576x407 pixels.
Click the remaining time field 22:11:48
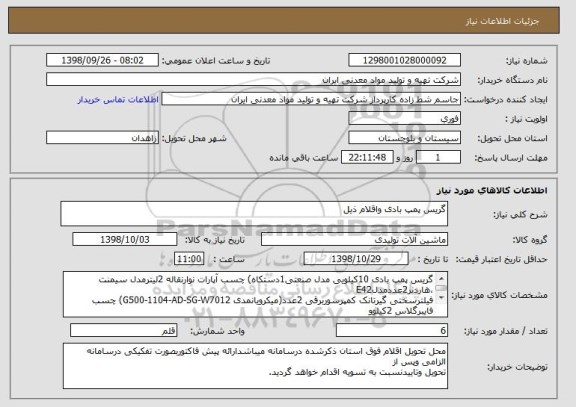coord(367,158)
